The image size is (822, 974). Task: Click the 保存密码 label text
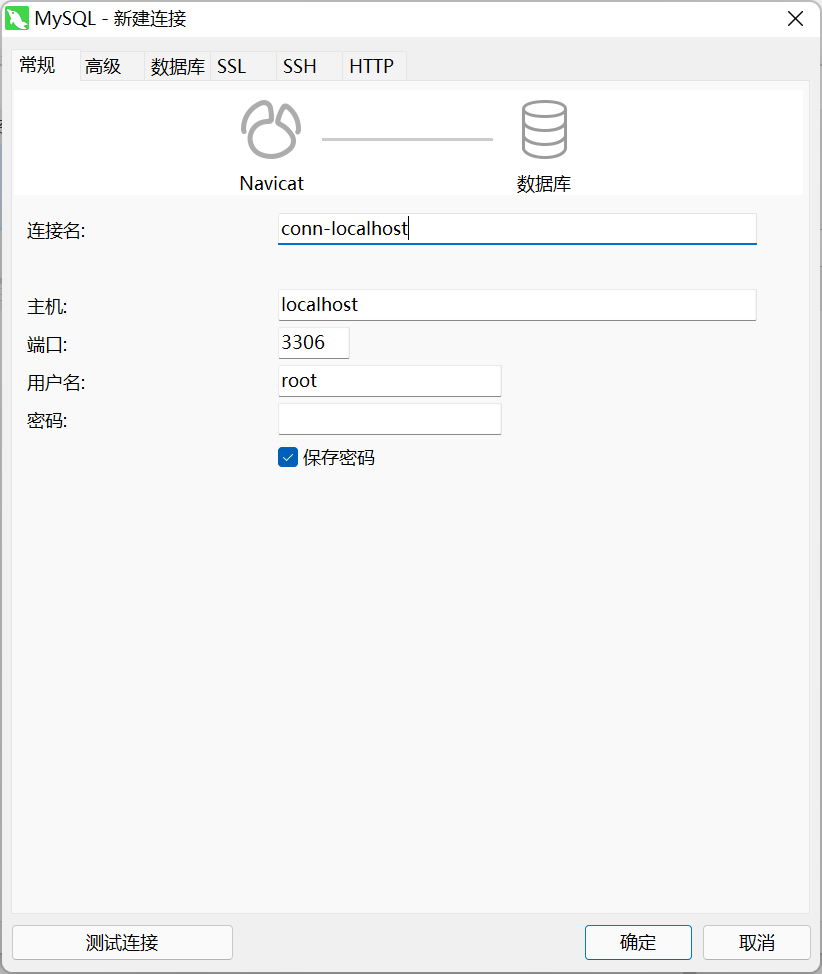(339, 457)
